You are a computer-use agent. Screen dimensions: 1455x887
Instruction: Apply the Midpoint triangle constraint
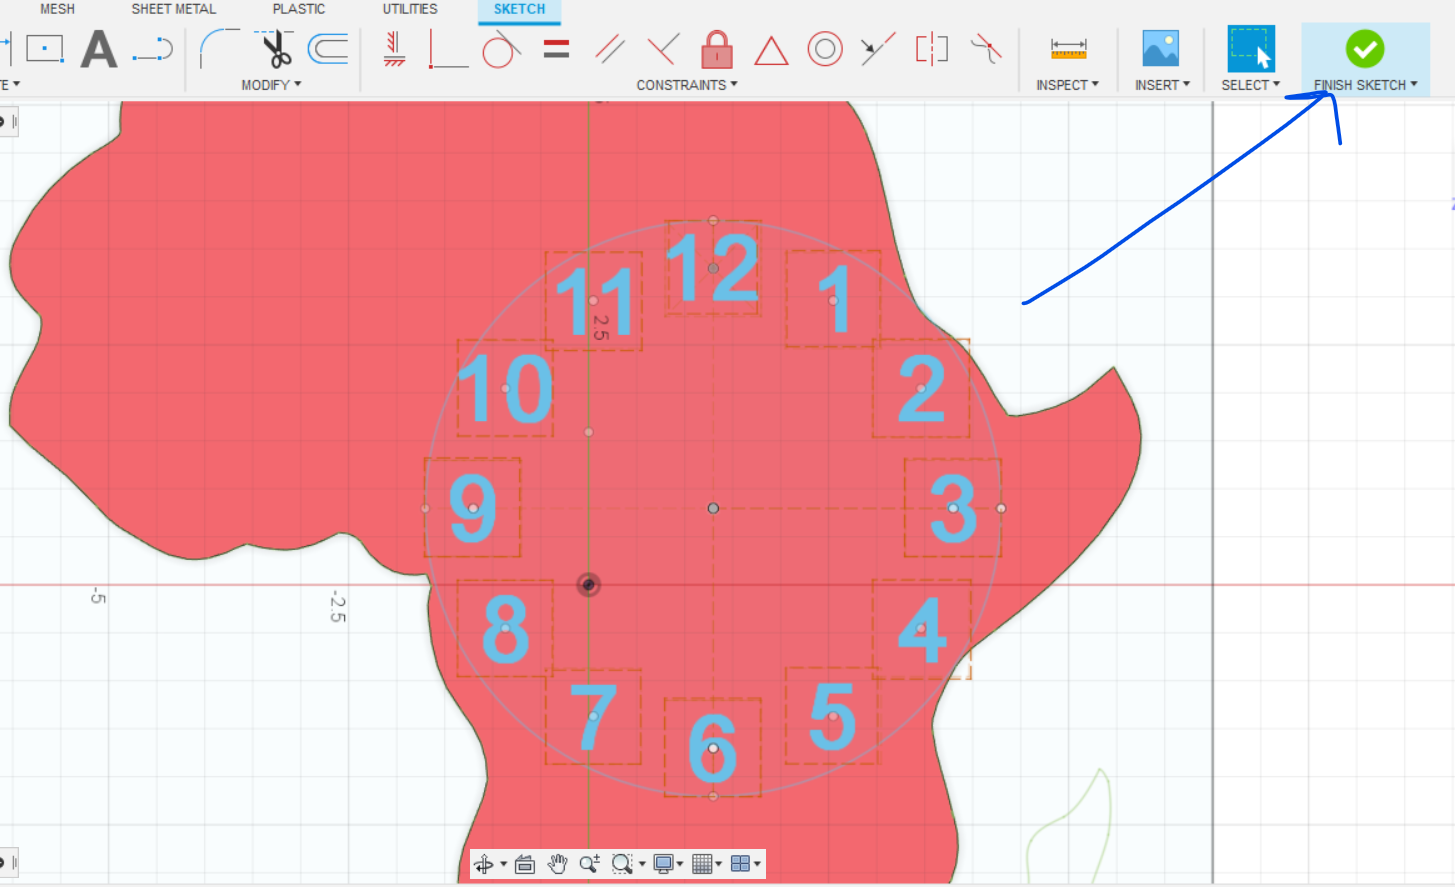coord(771,50)
